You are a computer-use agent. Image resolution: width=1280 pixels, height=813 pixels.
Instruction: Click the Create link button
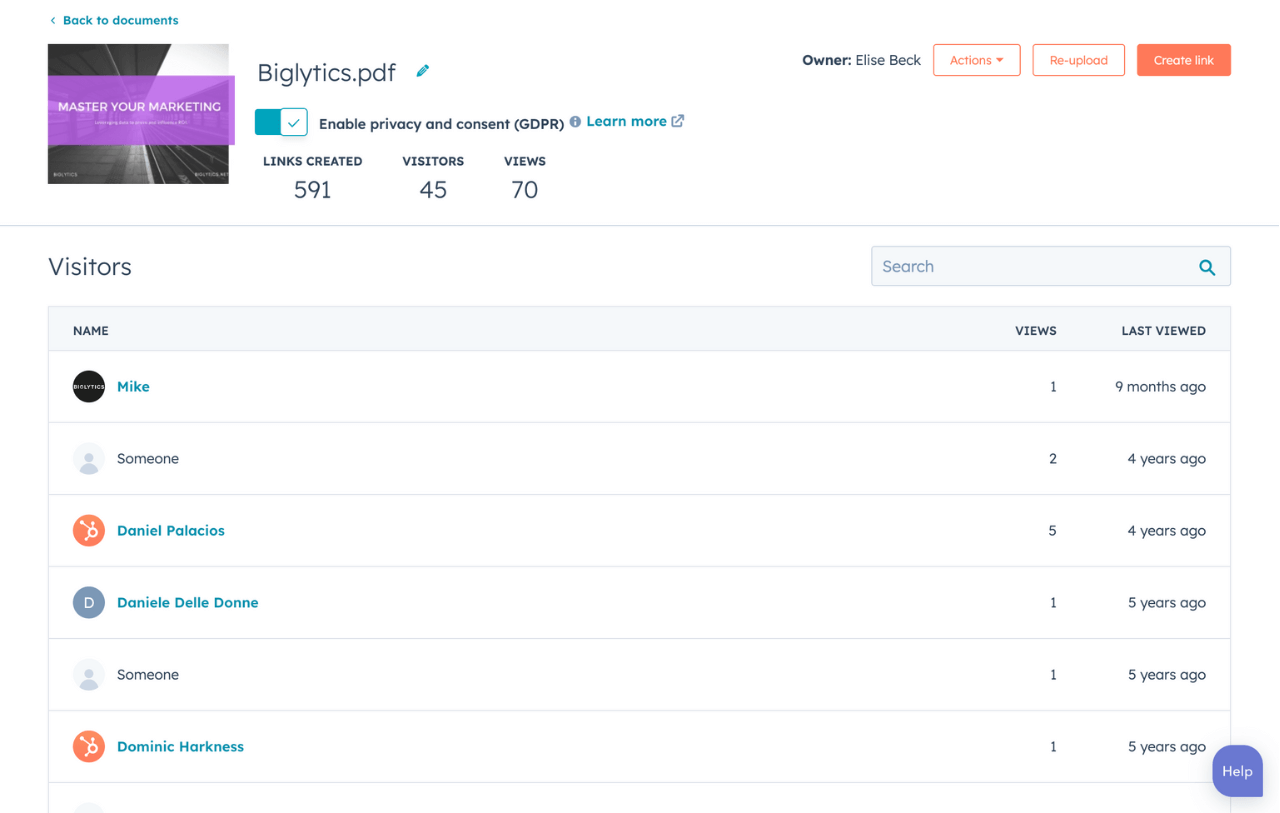[1183, 60]
